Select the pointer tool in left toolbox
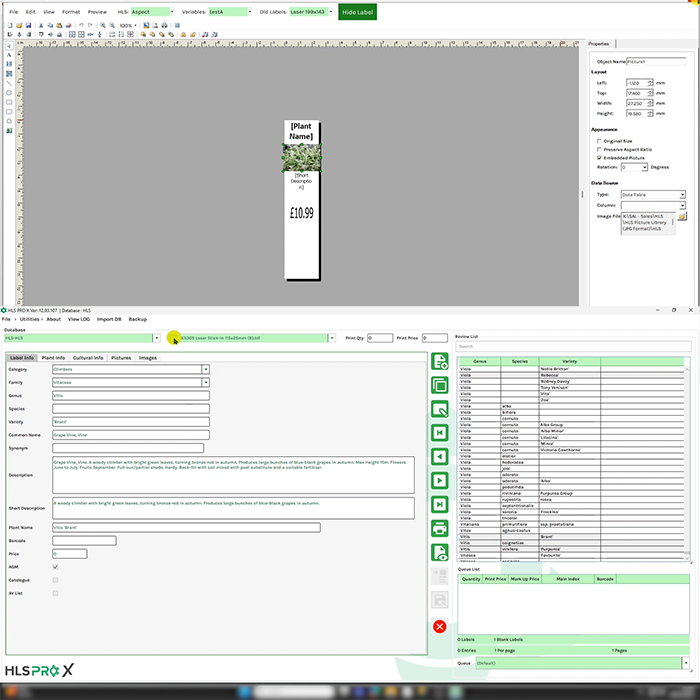 coord(9,46)
